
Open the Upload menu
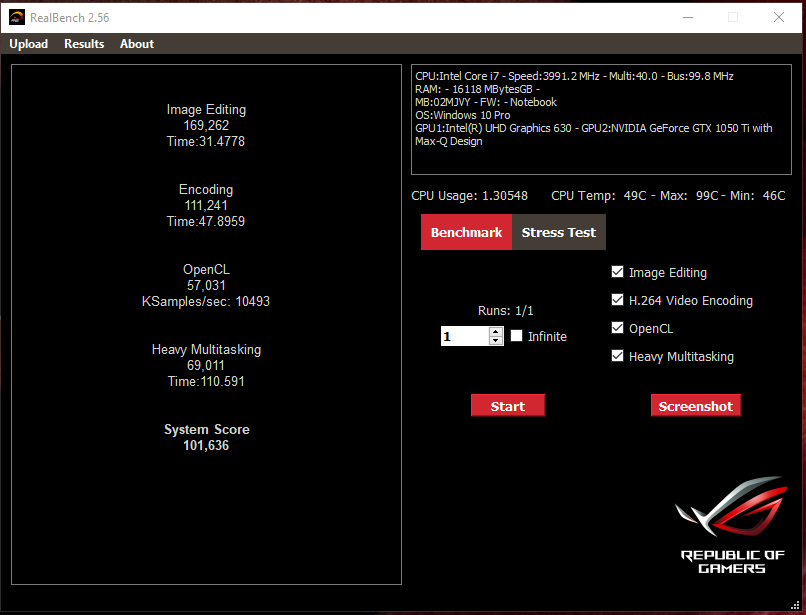[29, 44]
